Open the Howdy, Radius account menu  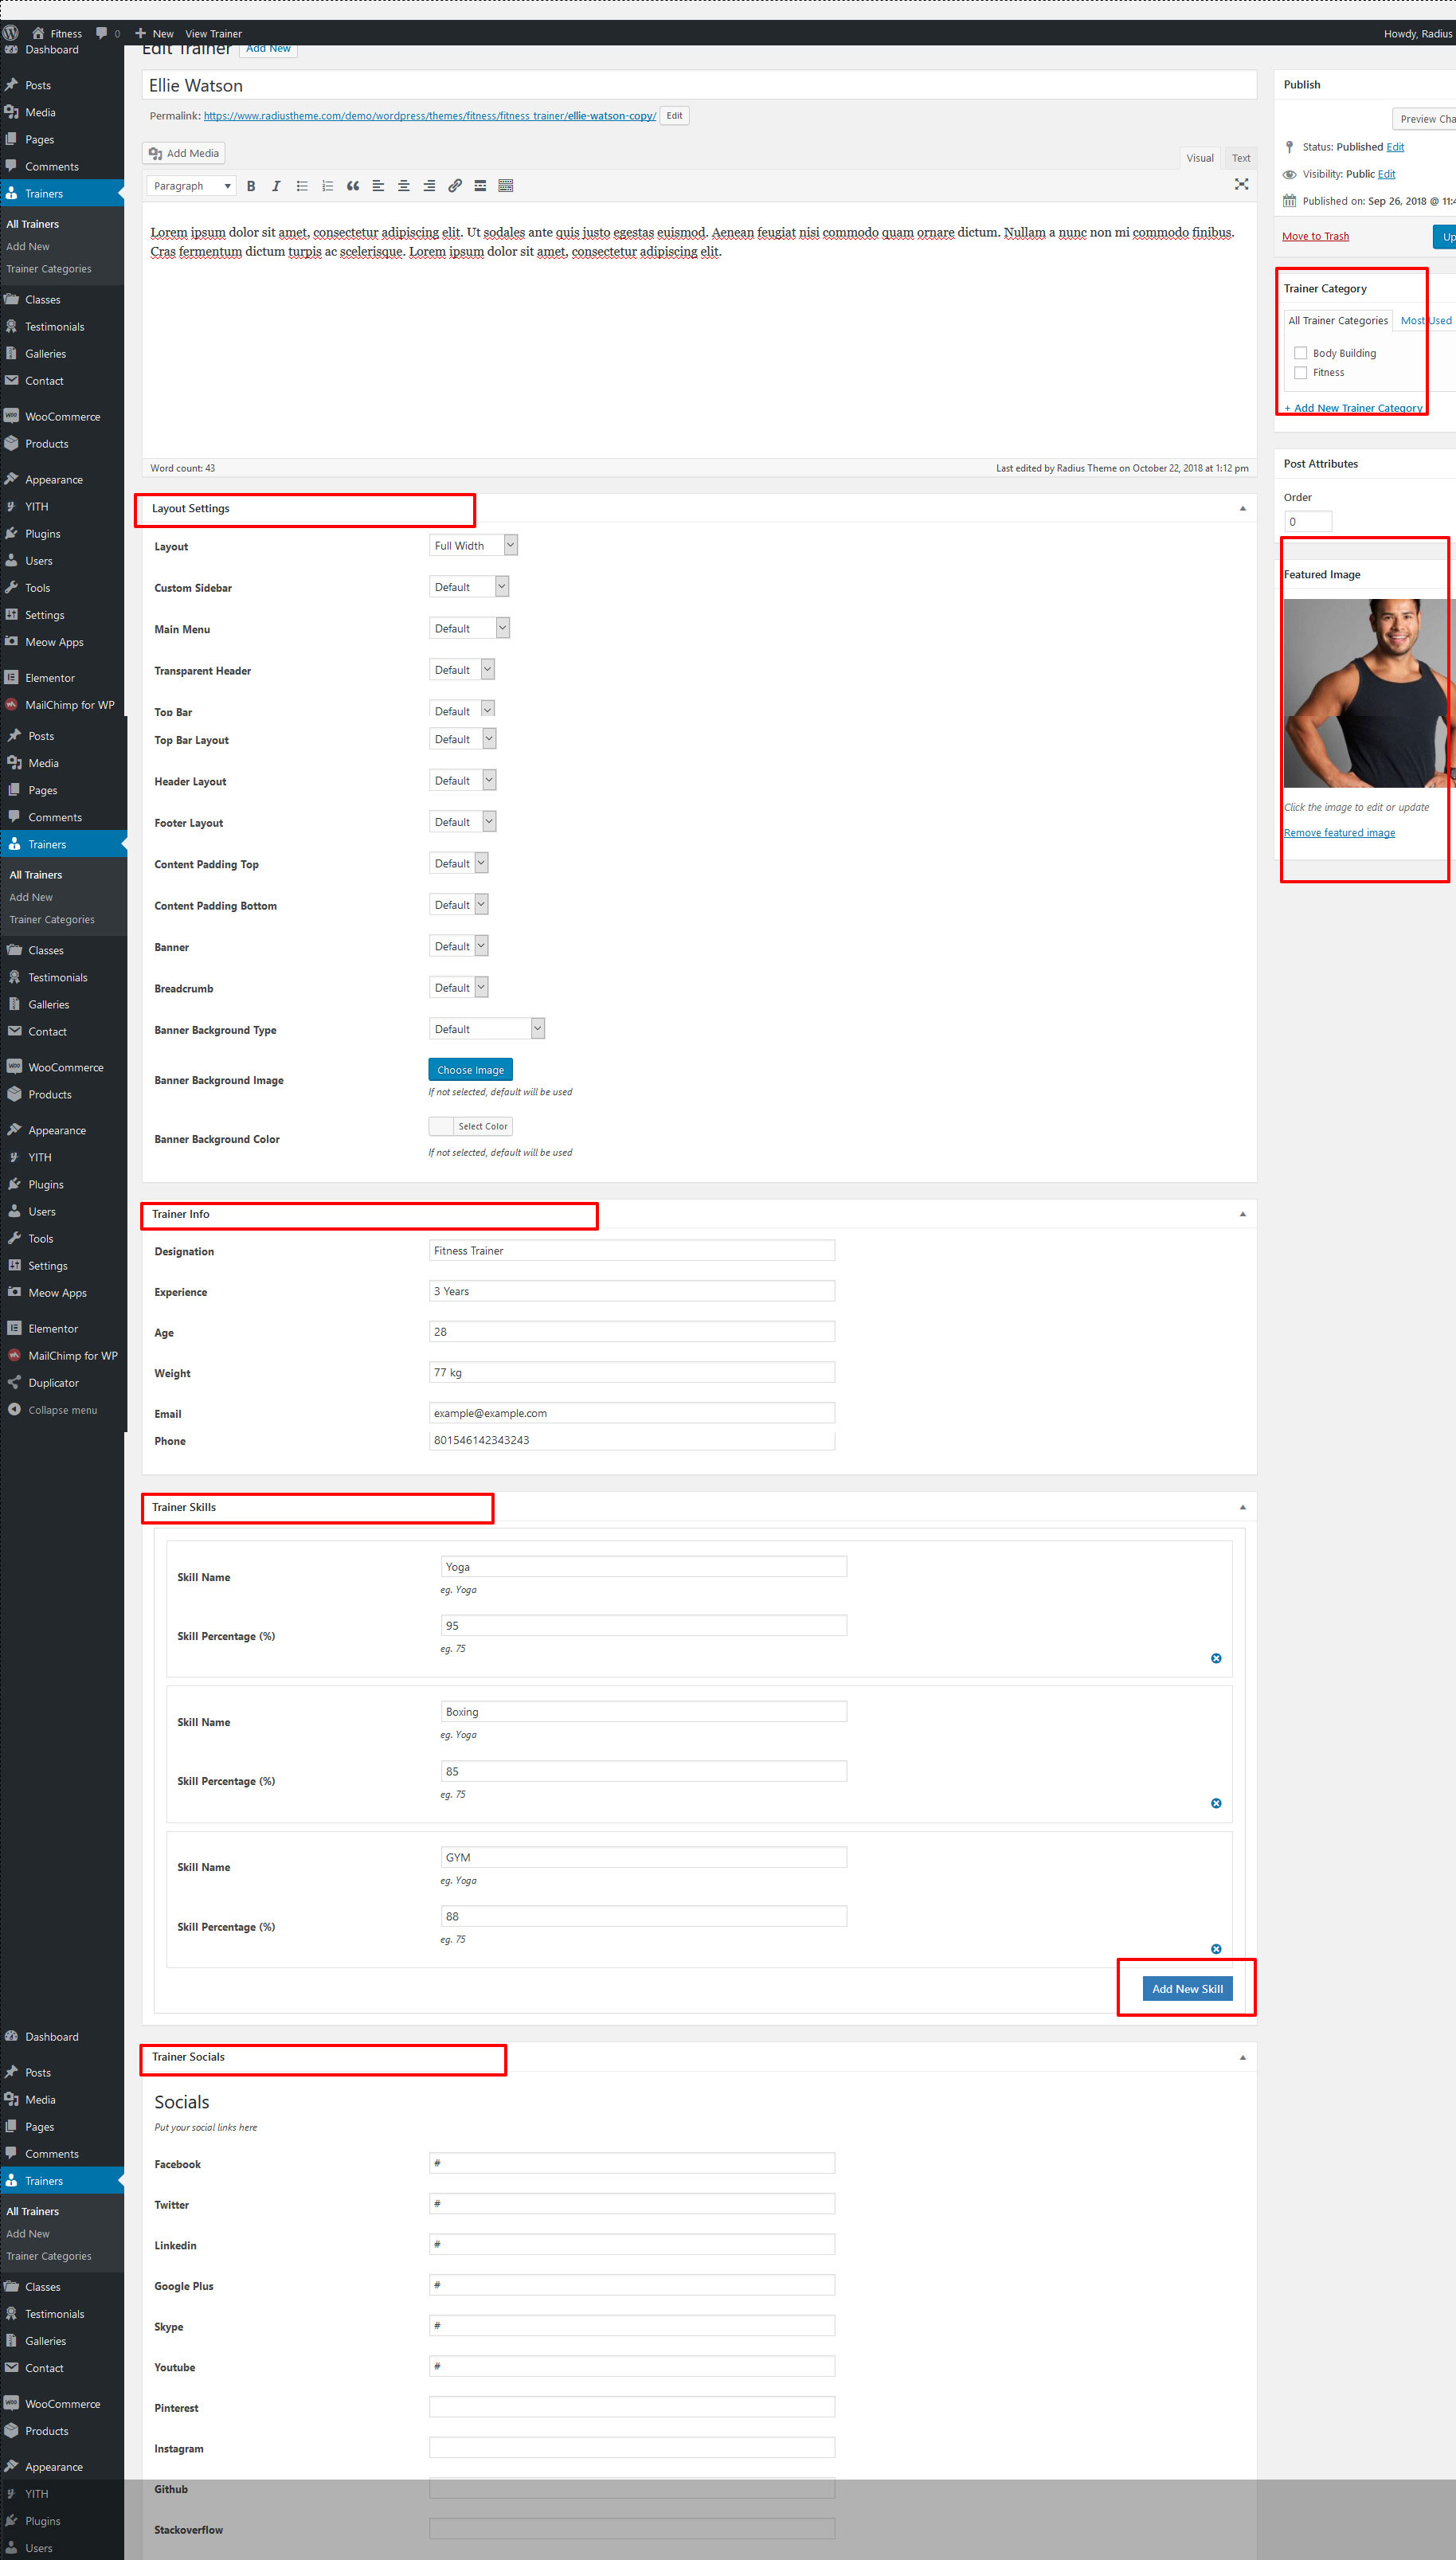tap(1418, 33)
